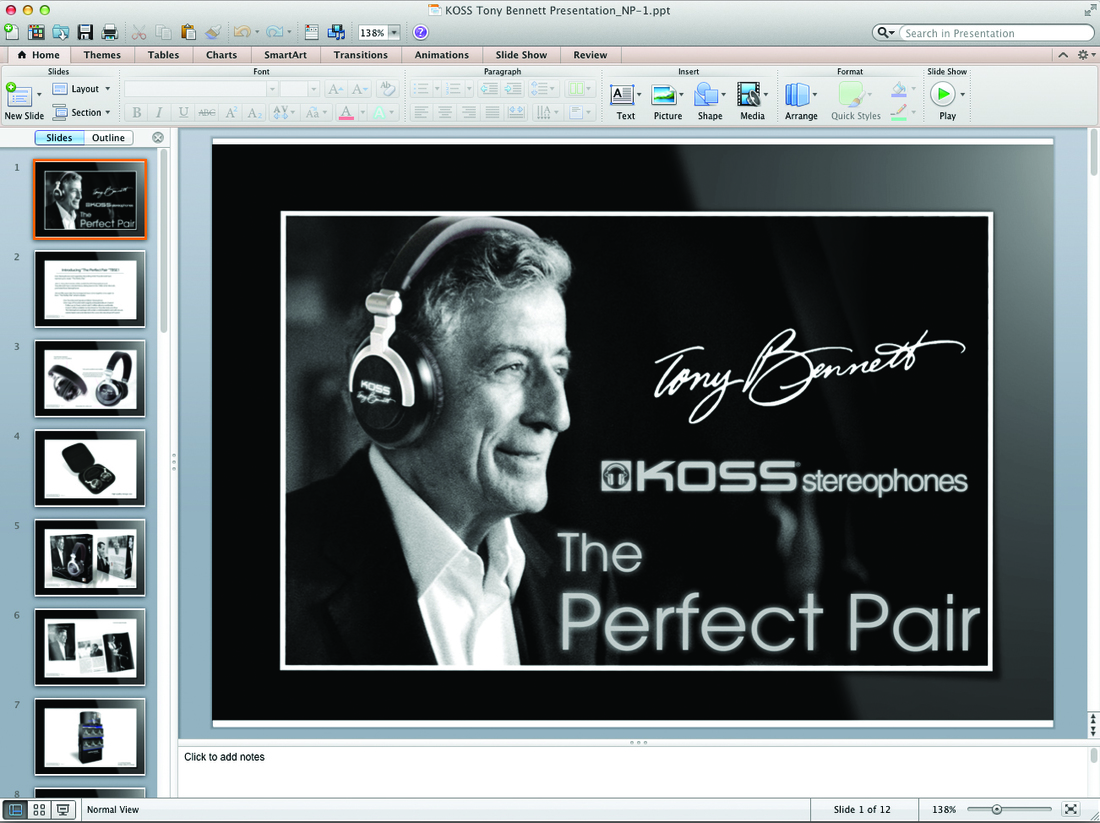Open the template gallery icon
Viewport: 1100px width, 823px height.
[36, 32]
